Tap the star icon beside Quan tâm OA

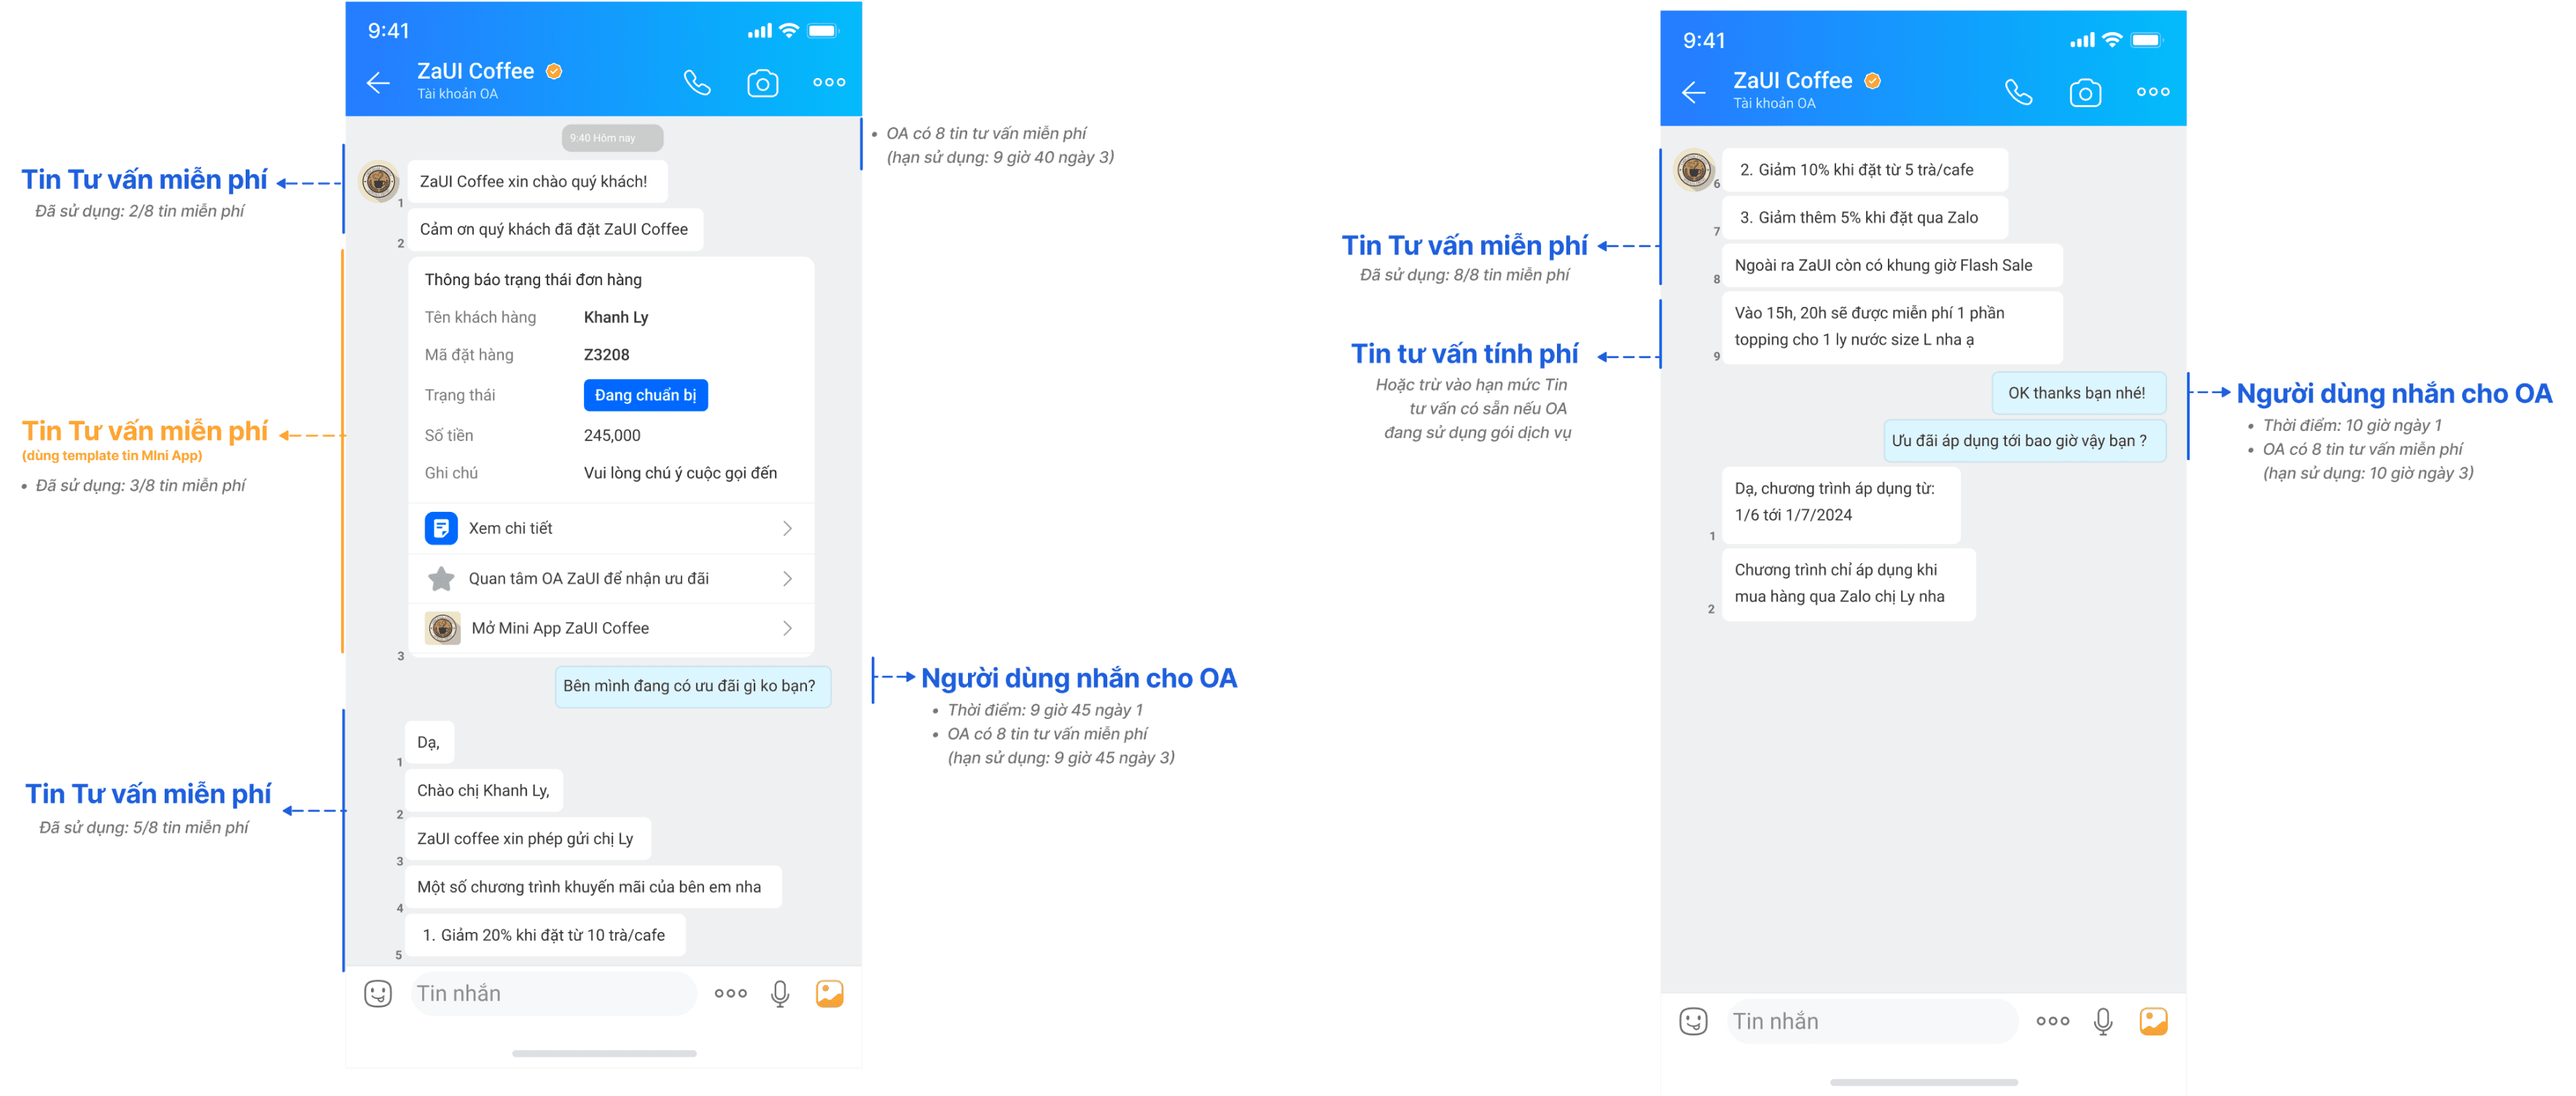pyautogui.click(x=441, y=578)
